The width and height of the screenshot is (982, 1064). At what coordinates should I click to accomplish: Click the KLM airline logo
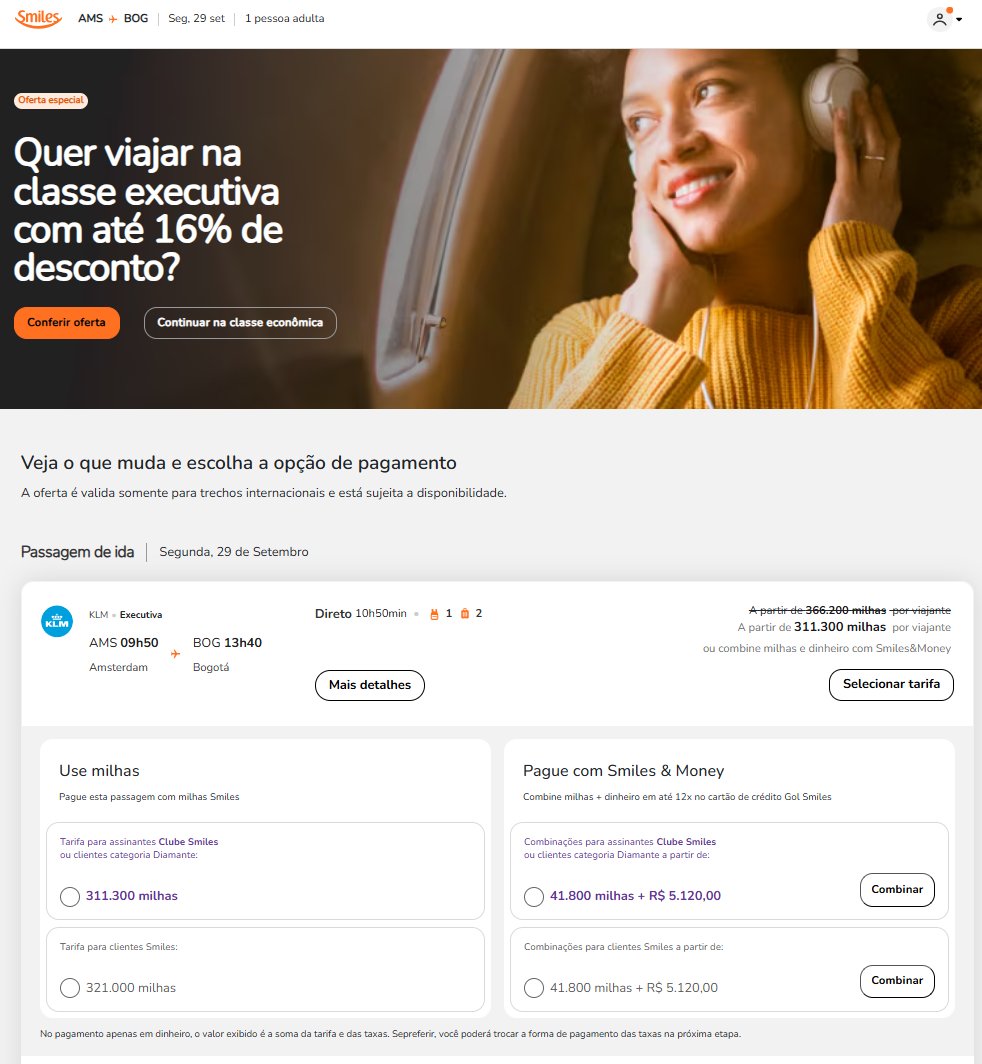coord(57,622)
